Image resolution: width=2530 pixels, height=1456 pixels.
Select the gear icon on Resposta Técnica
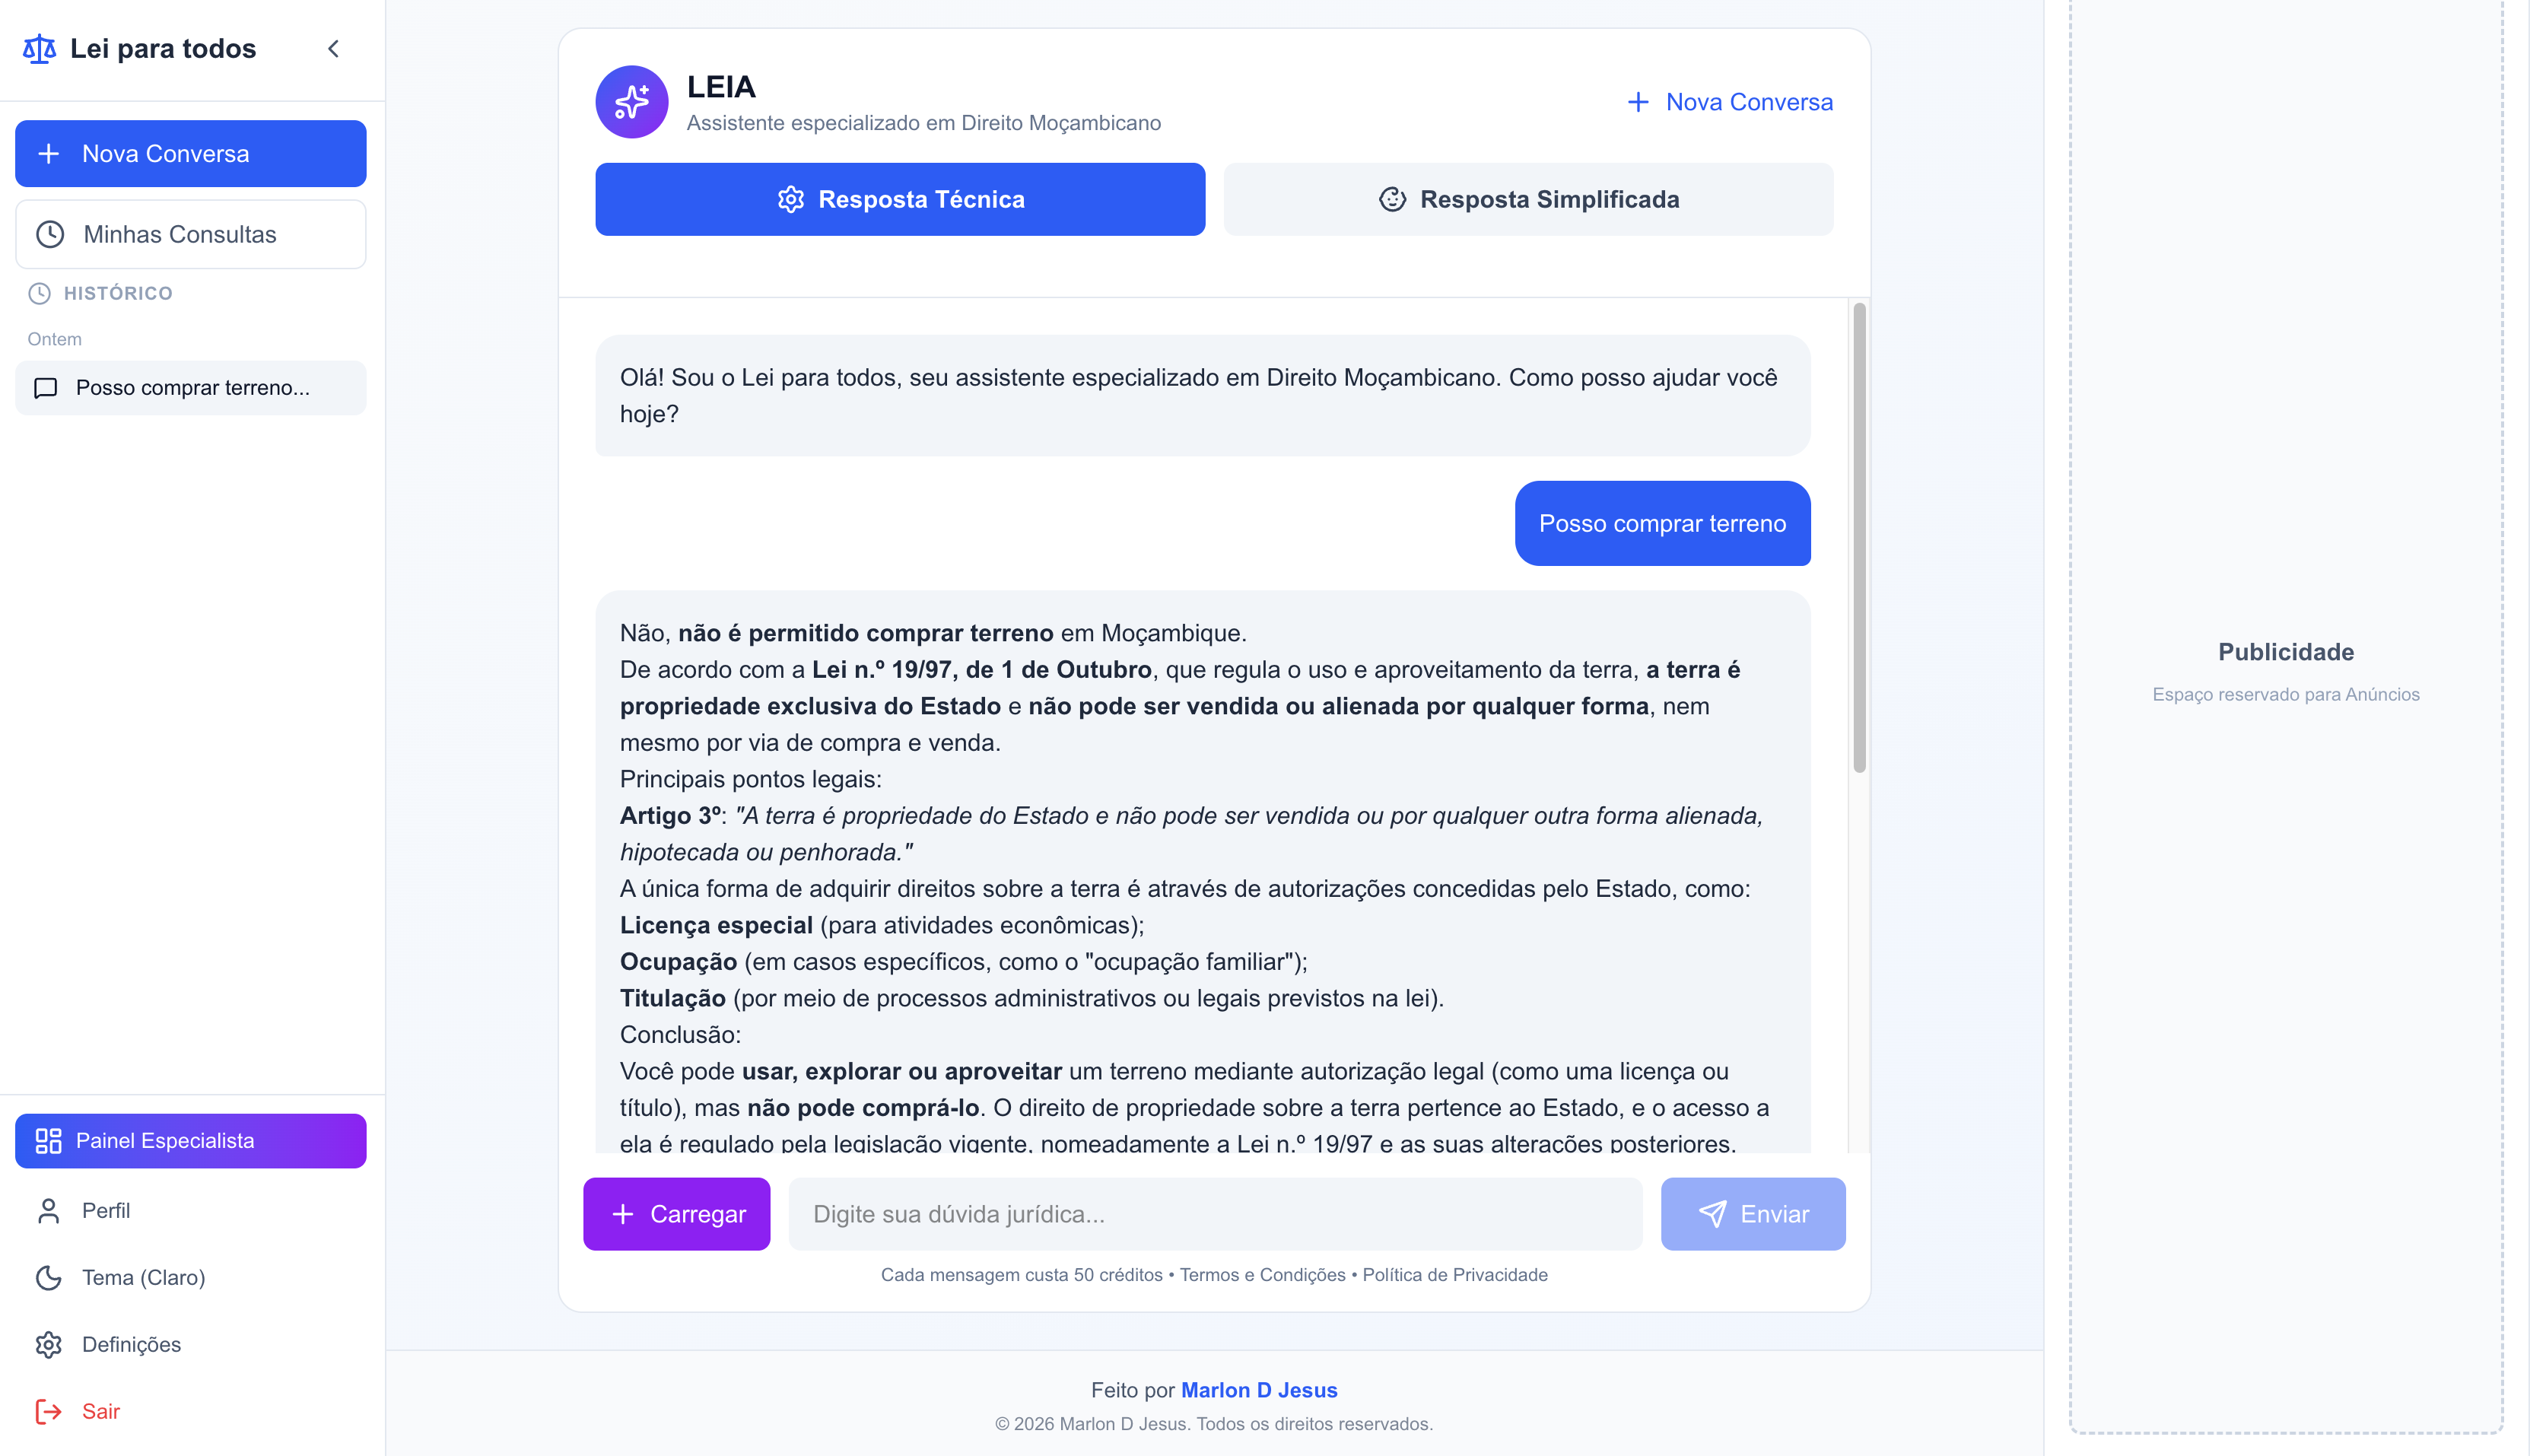(x=792, y=199)
